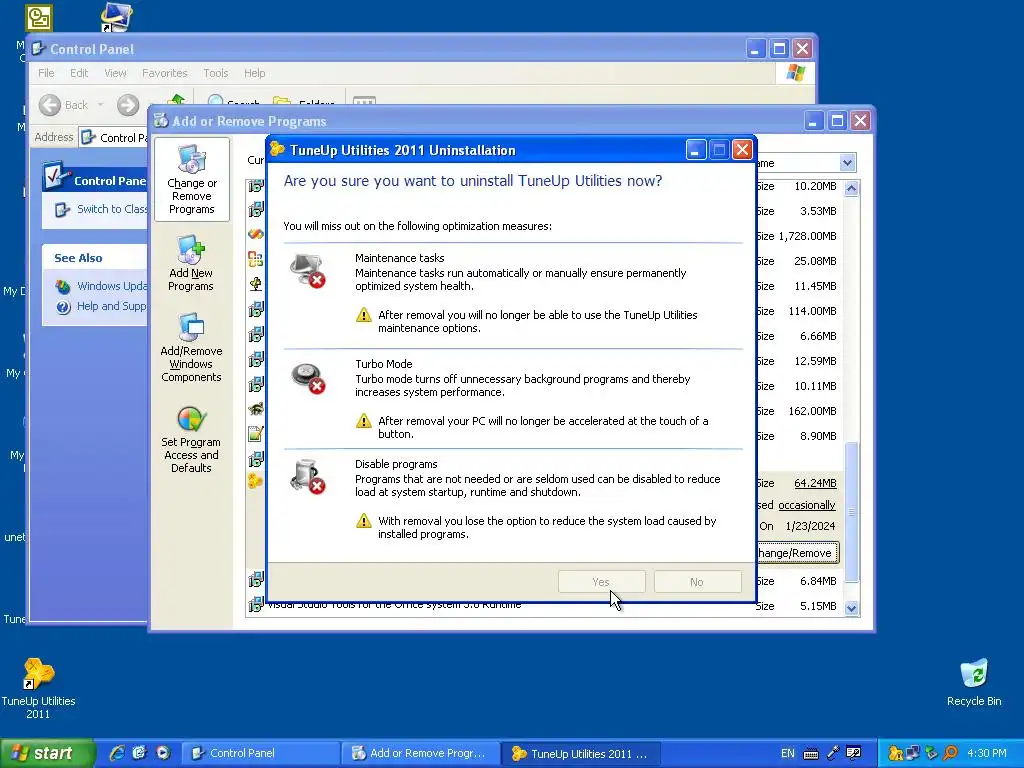Open Add/Remove Windows Components icon
This screenshot has height=768, width=1024.
click(x=191, y=347)
